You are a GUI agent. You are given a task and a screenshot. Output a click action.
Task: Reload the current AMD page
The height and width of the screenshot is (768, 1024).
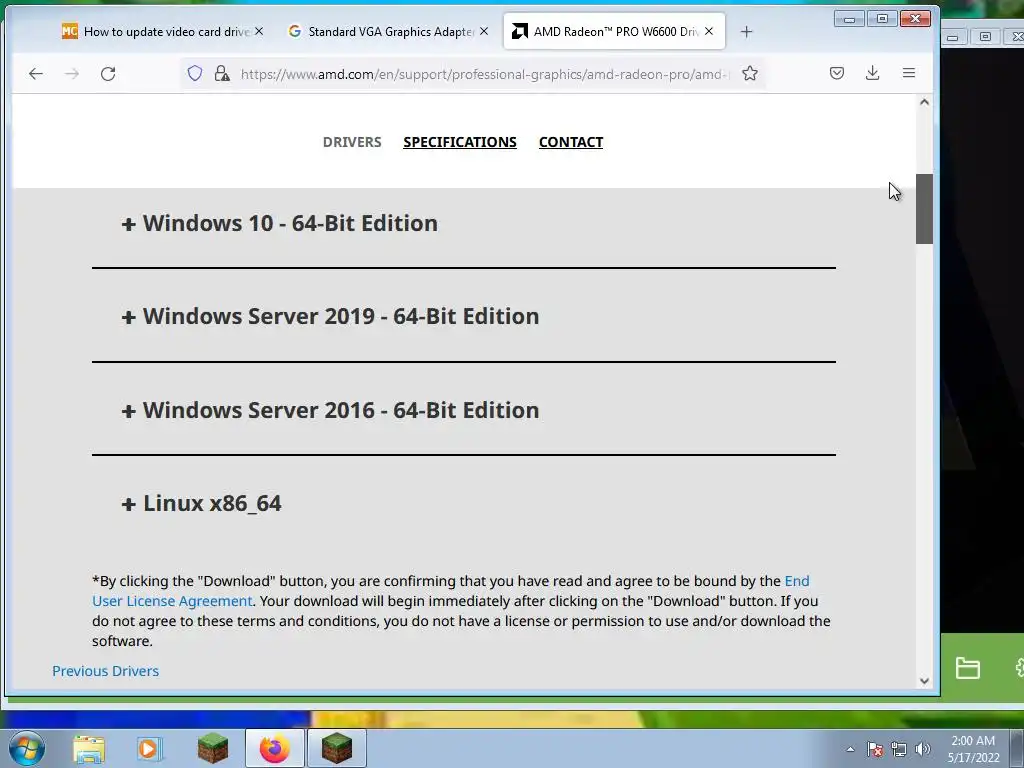pyautogui.click(x=108, y=74)
